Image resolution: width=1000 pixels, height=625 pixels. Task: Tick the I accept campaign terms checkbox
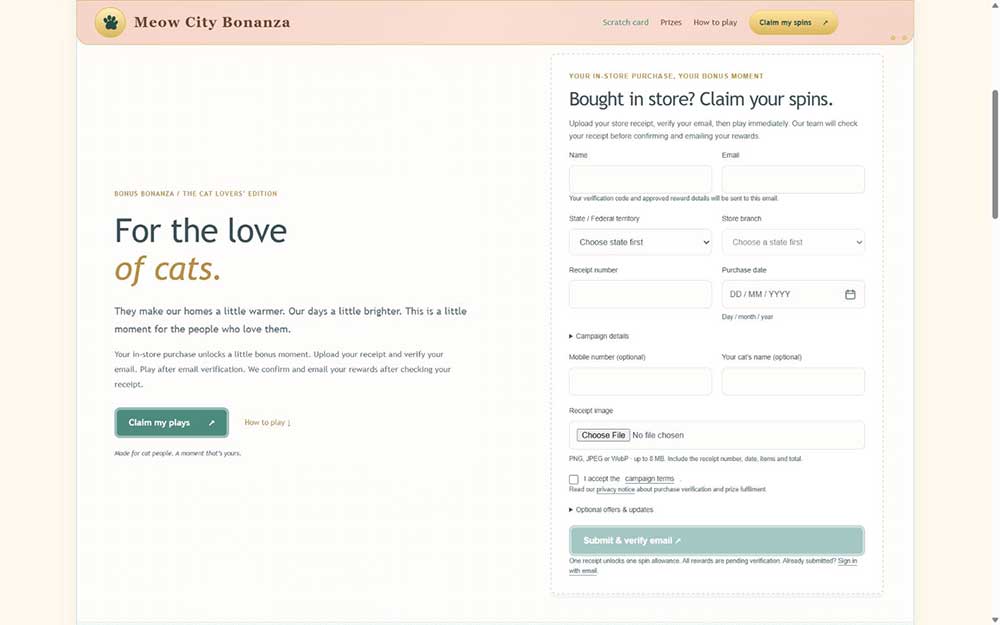(573, 479)
